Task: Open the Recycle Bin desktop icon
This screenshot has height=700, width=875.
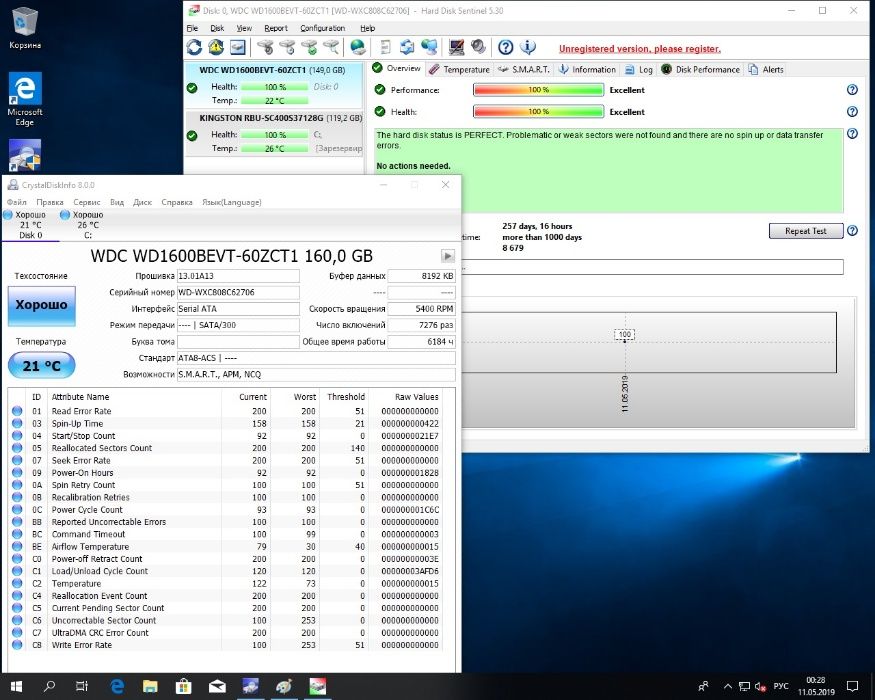Action: coord(25,28)
